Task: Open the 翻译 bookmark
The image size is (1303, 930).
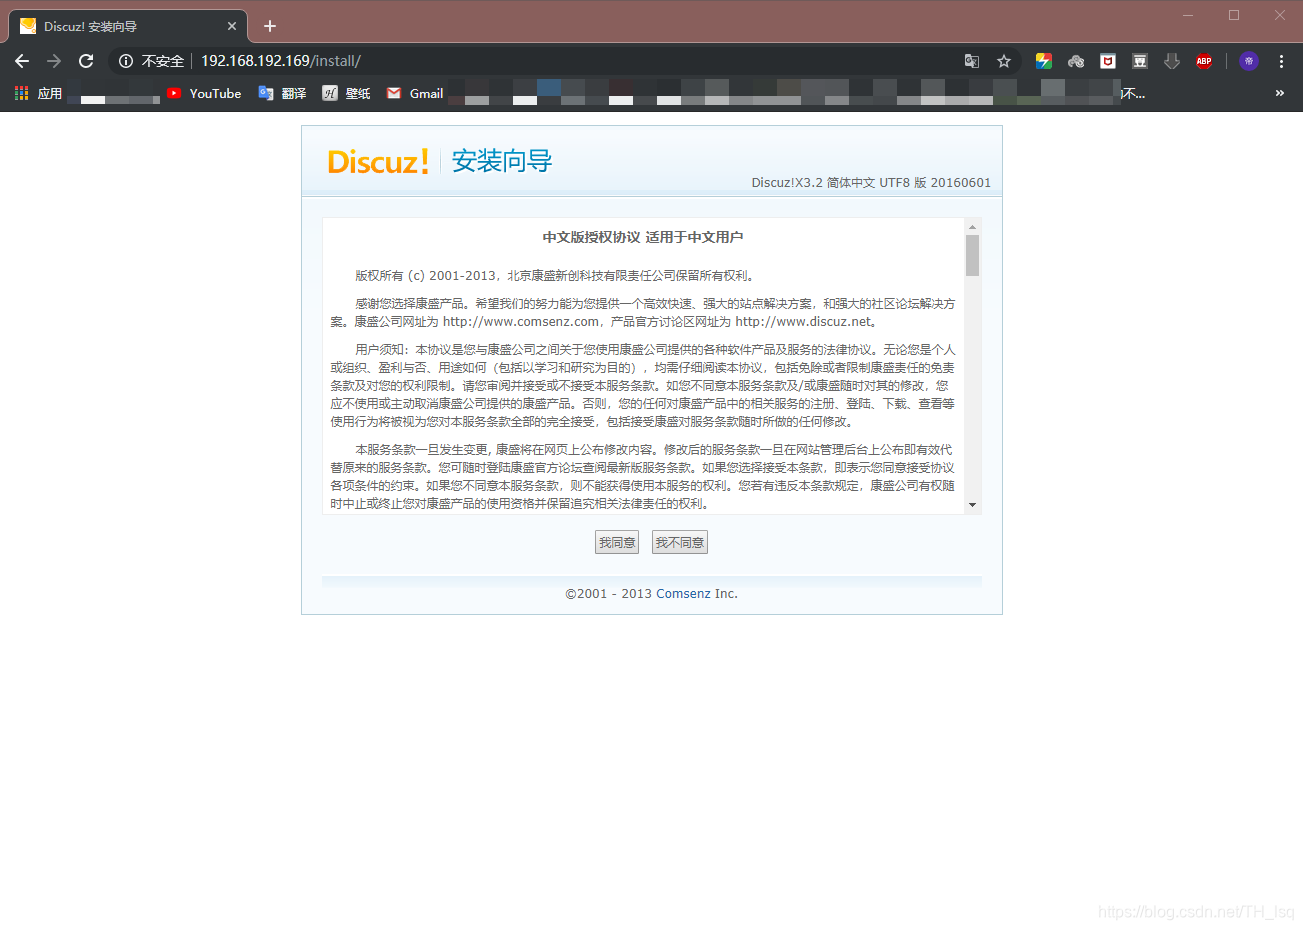Action: tap(282, 93)
